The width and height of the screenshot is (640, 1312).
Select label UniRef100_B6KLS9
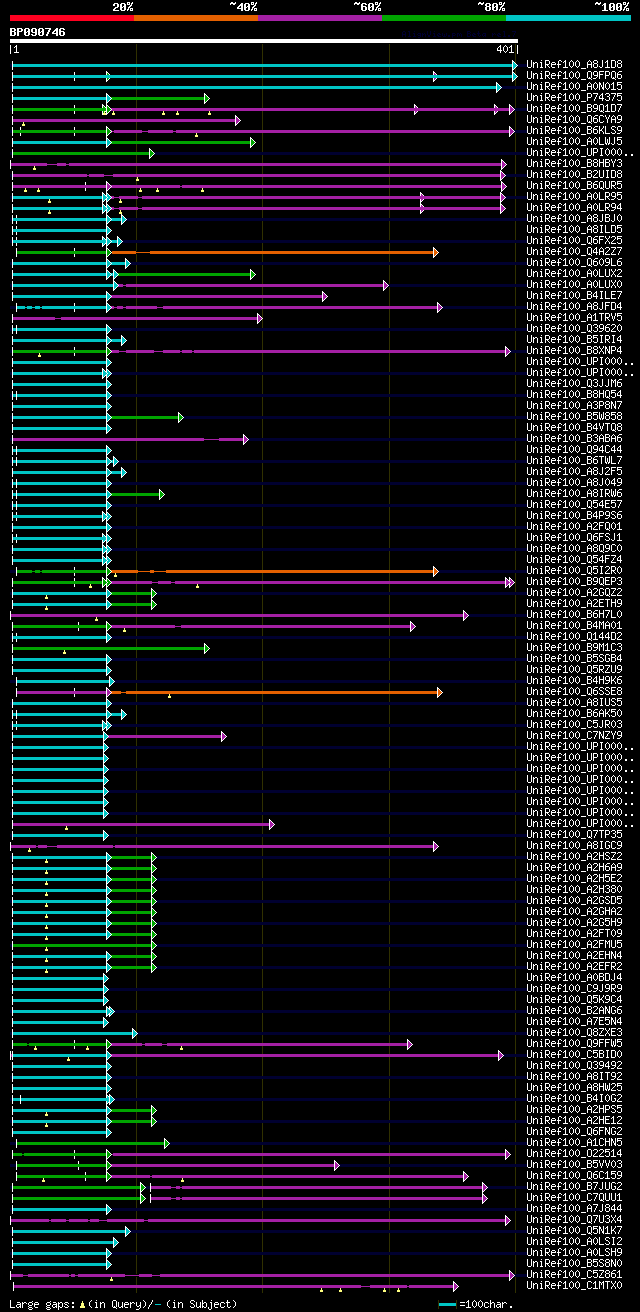click(x=574, y=130)
